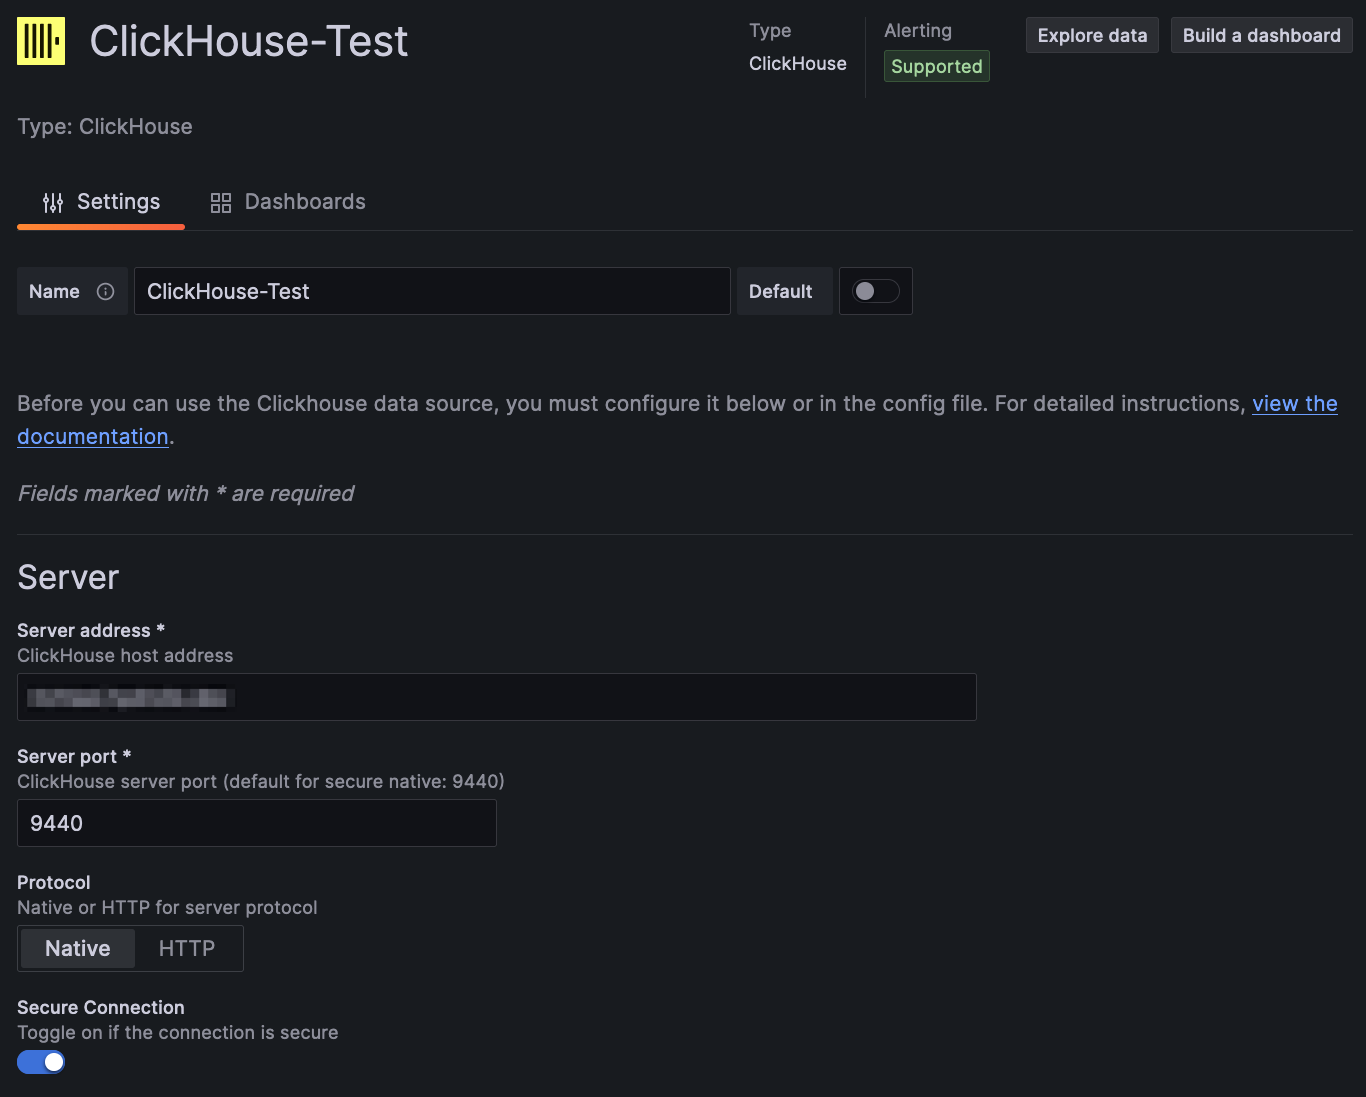Viewport: 1366px width, 1097px height.
Task: Click the 'ClickHouse host address' description
Action: [125, 656]
